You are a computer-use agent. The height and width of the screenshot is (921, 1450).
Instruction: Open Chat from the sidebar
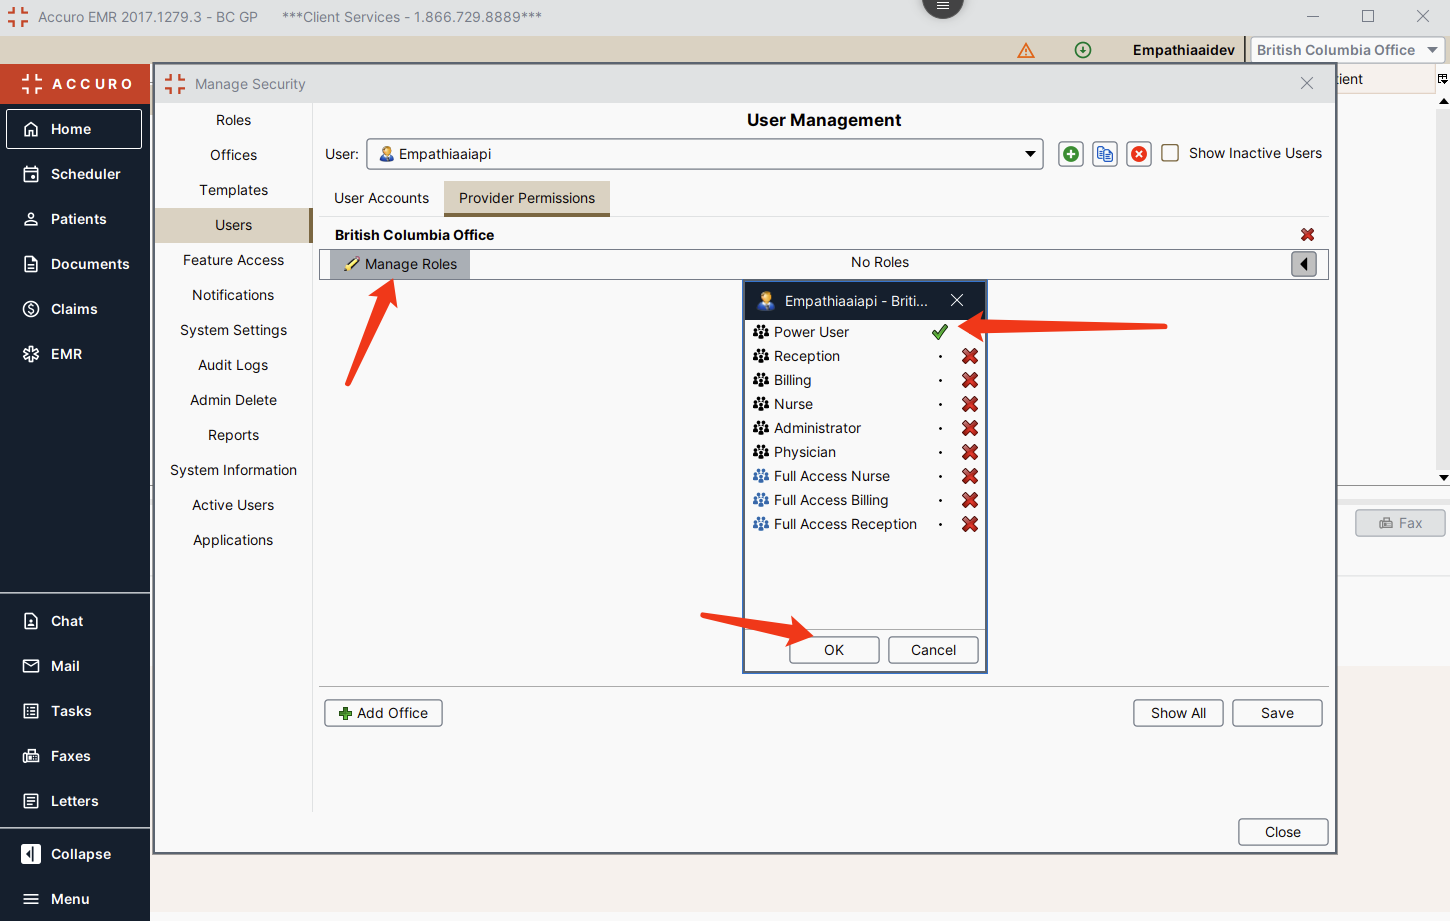(74, 621)
